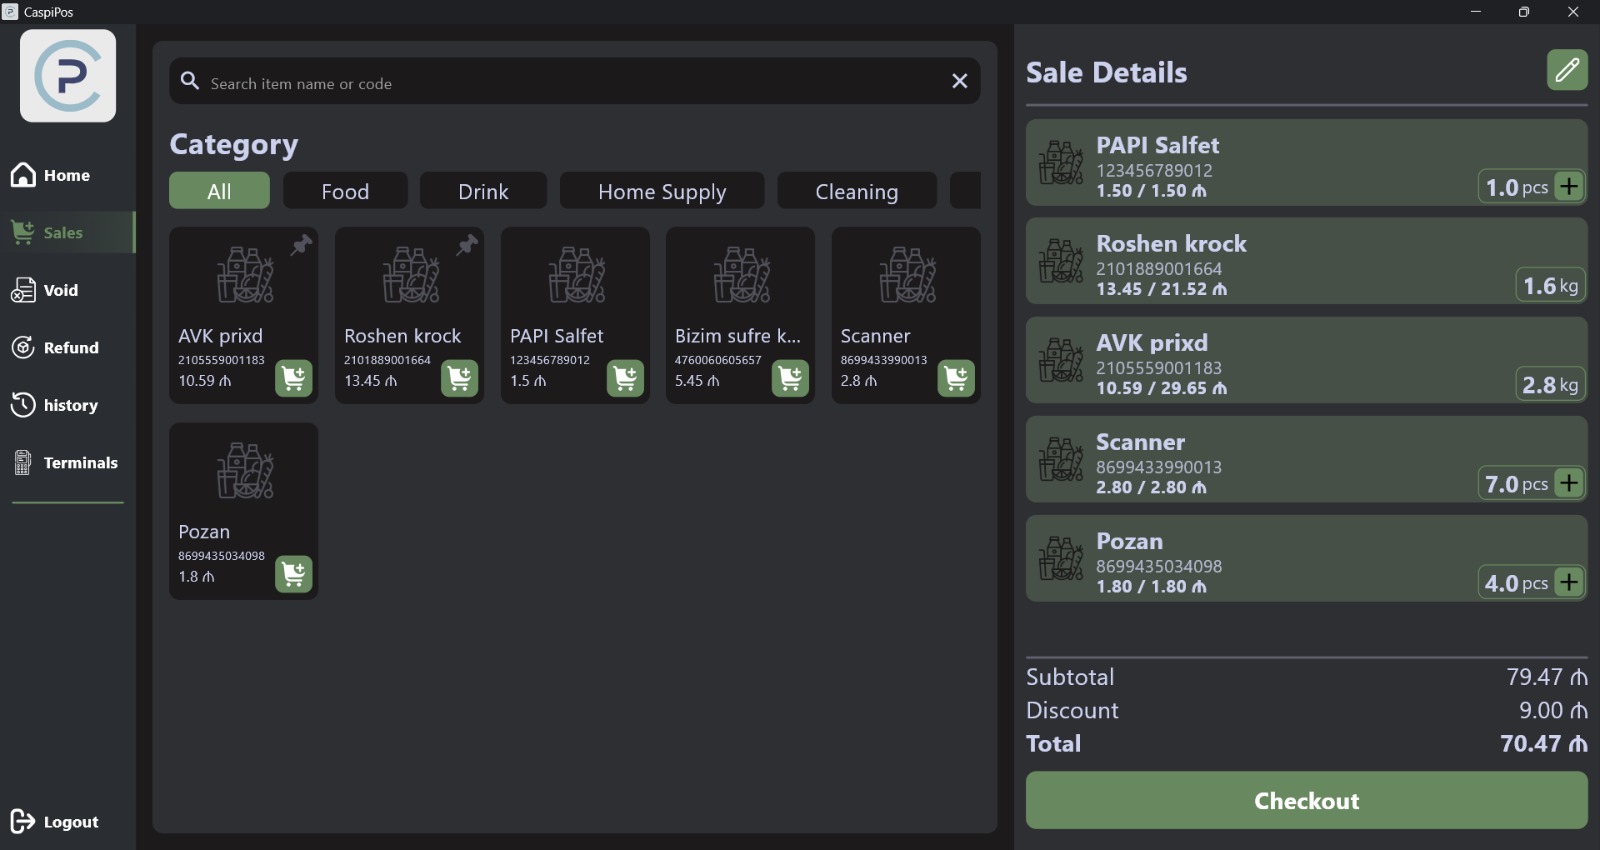The width and height of the screenshot is (1600, 850).
Task: Click the edit pencil icon in Sale Details
Action: (1567, 70)
